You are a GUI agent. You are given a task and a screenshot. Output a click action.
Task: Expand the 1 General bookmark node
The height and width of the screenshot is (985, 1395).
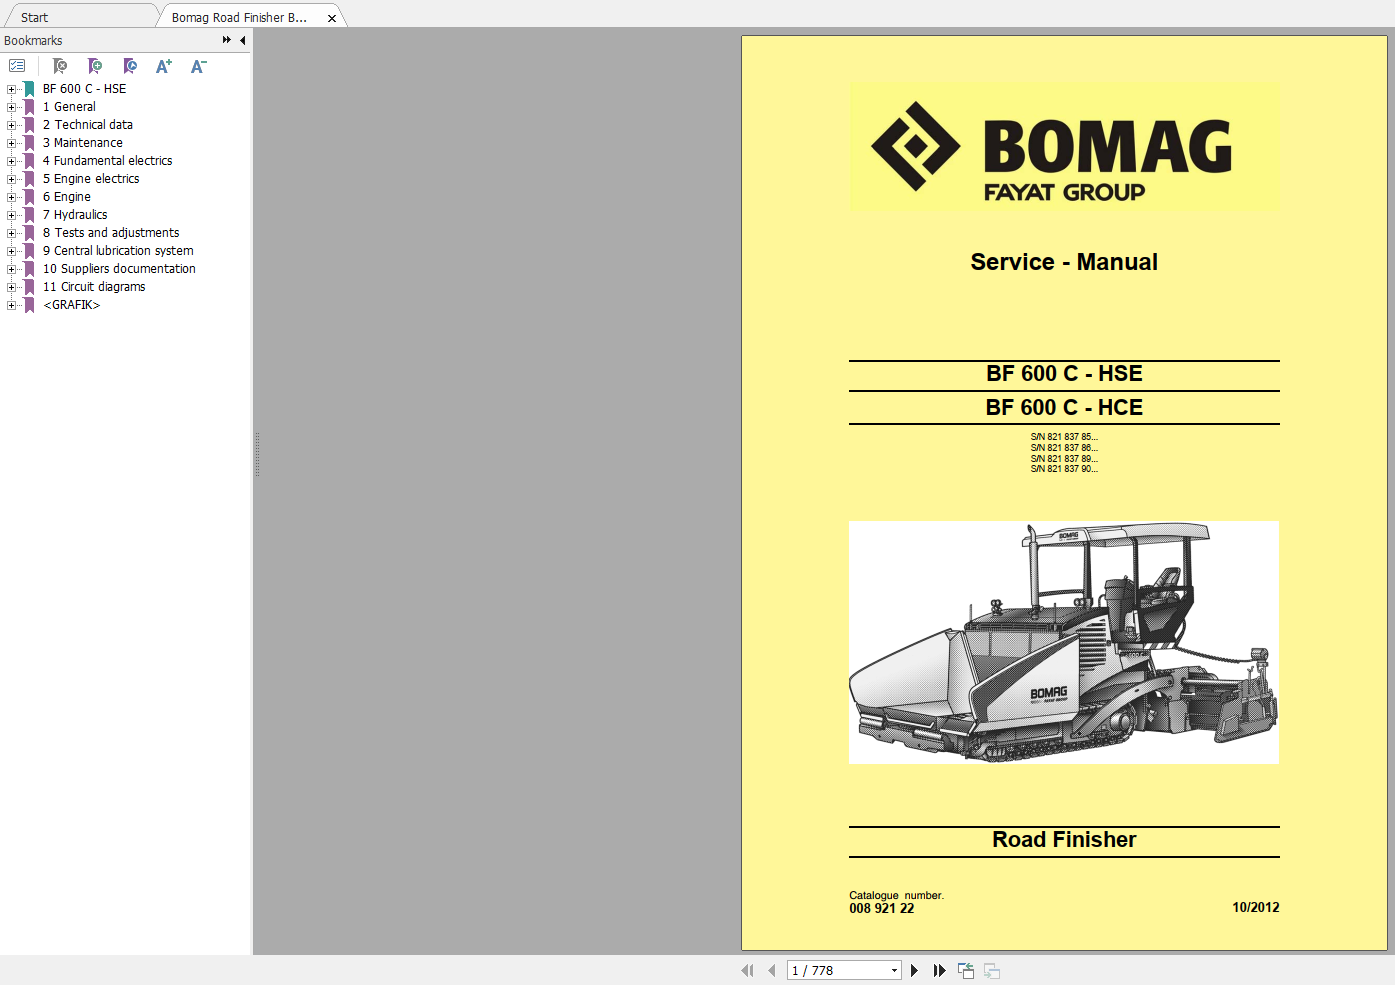click(x=11, y=107)
